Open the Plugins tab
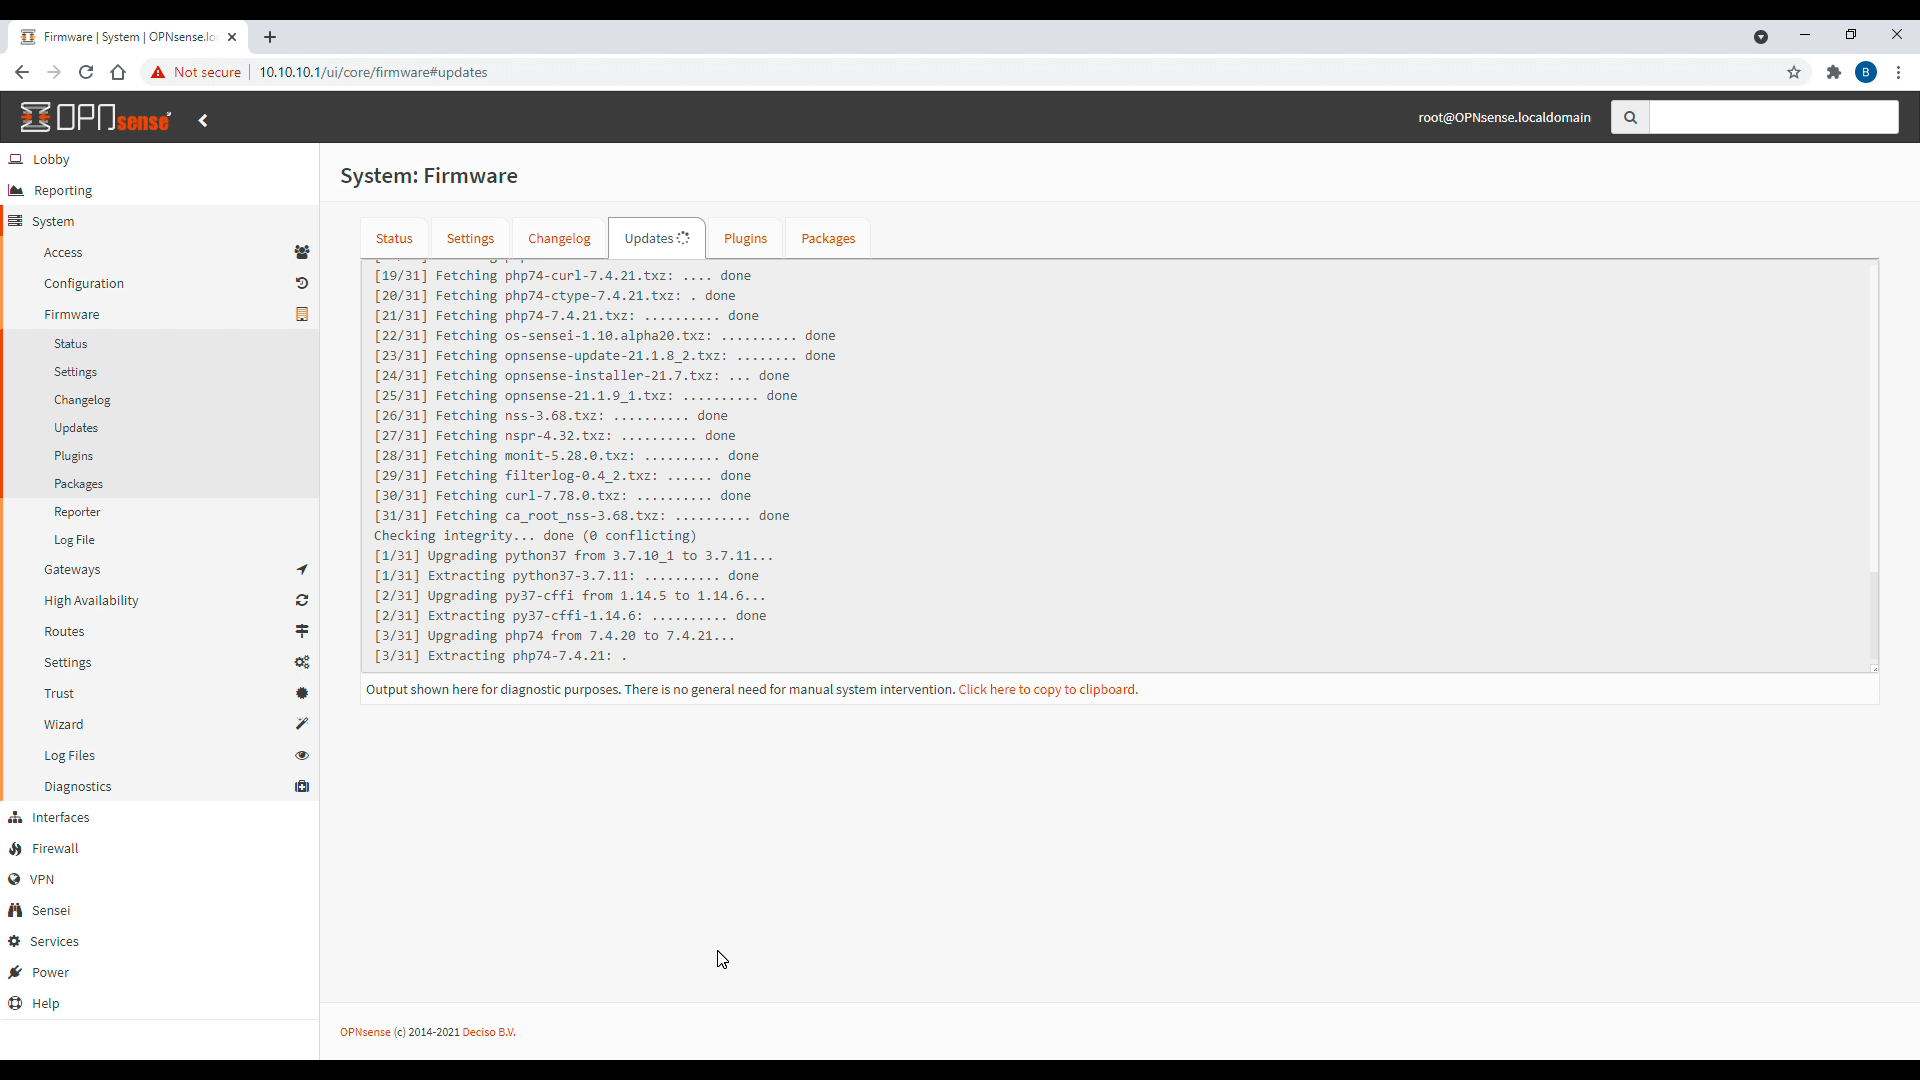 tap(745, 239)
